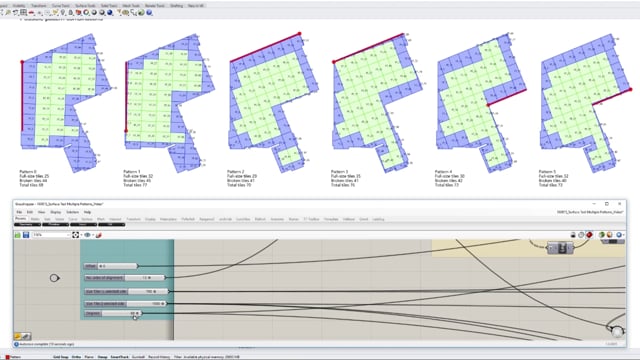The image size is (640, 360).
Task: Click the blue Save document icon
Action: (x=26, y=235)
